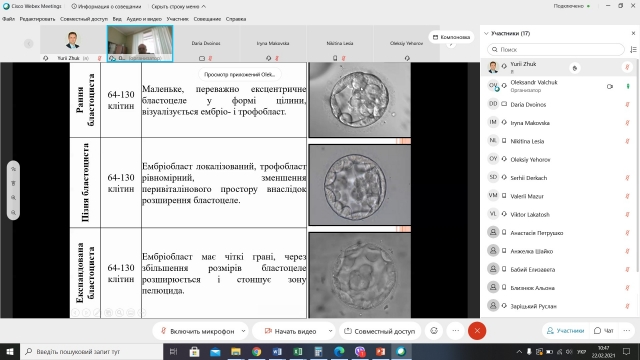Select the organizer's highlighted video thumbnail
640x360 pixels.
(x=140, y=43)
